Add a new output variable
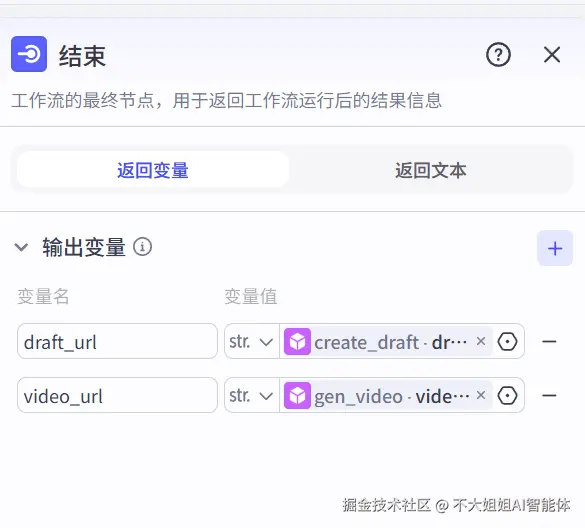585x528 pixels. point(555,248)
